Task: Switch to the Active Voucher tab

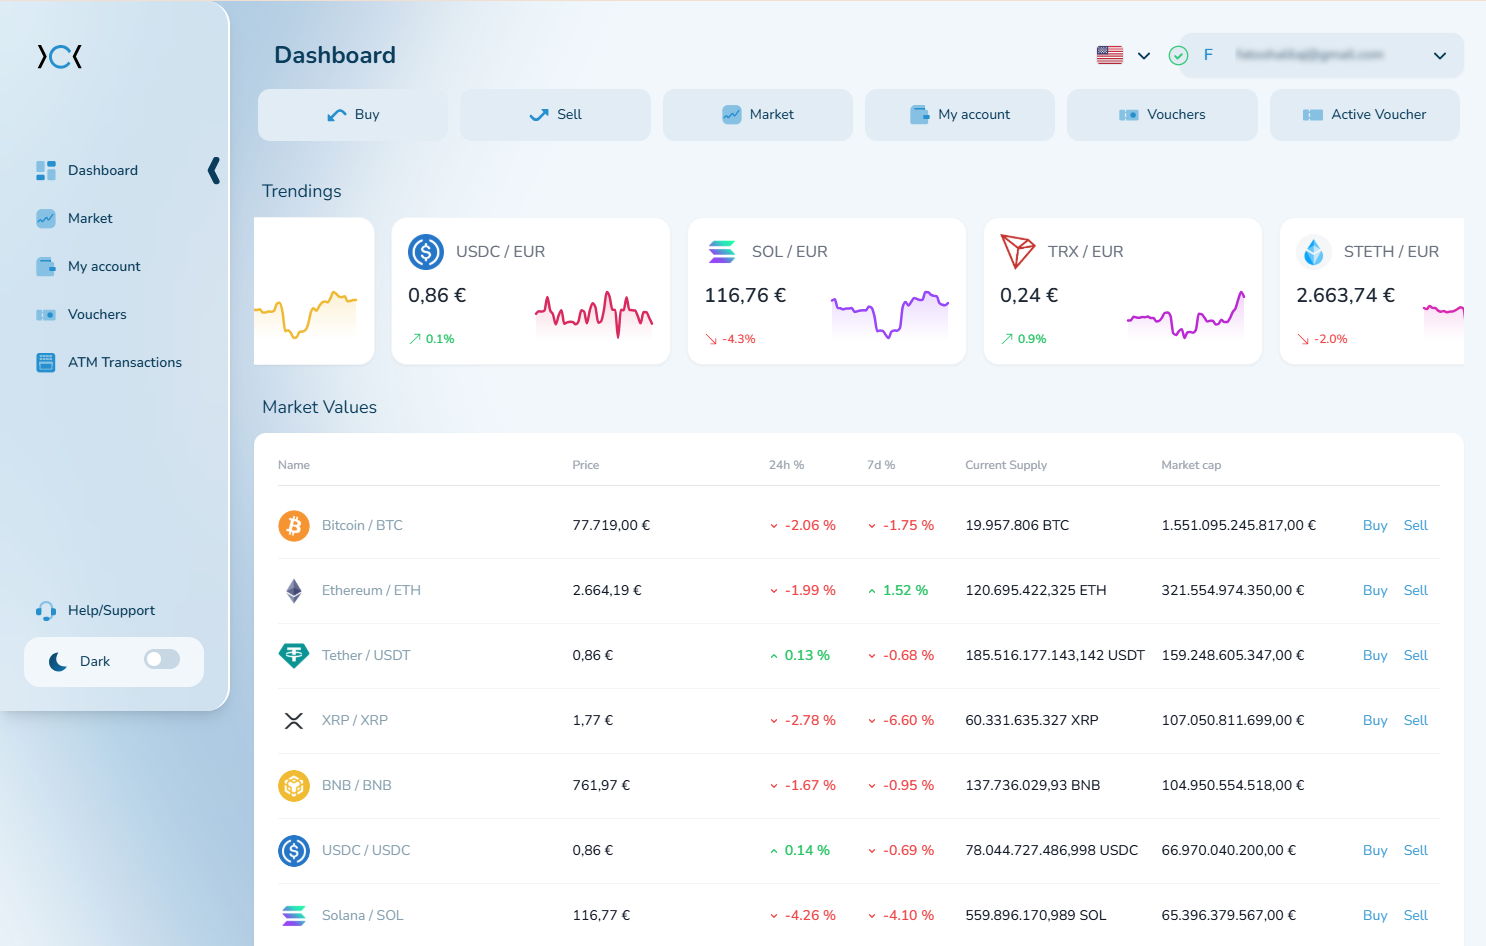Action: (1365, 114)
